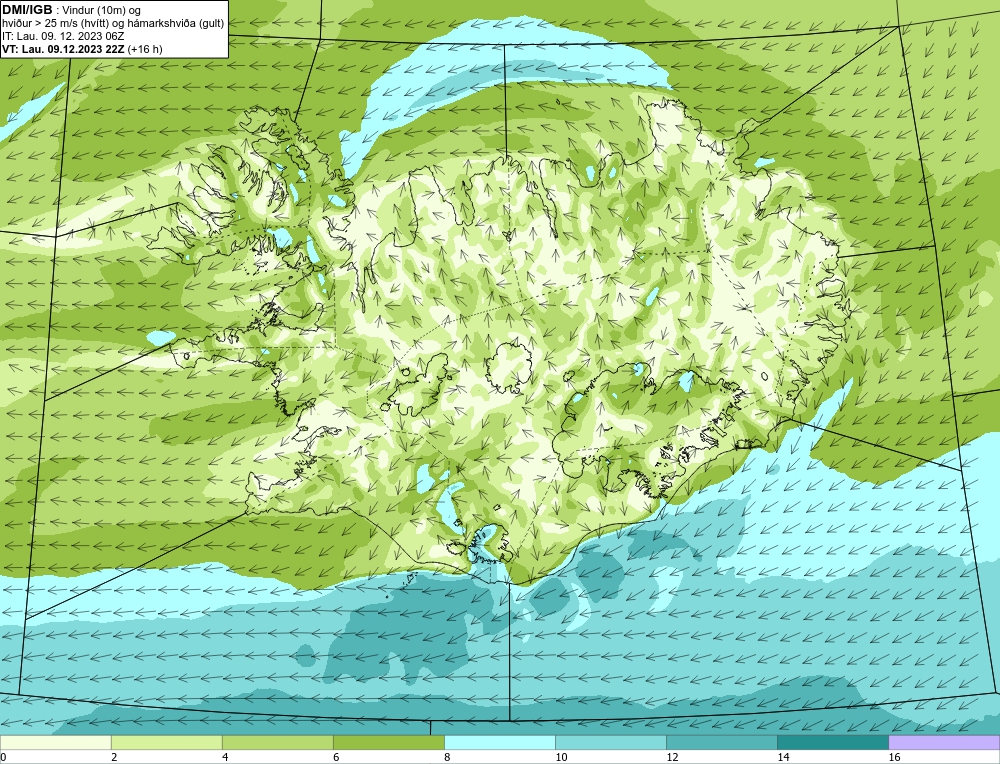Click the '(+16 h)' forecast offset text
This screenshot has height=764, width=1000.
point(145,49)
